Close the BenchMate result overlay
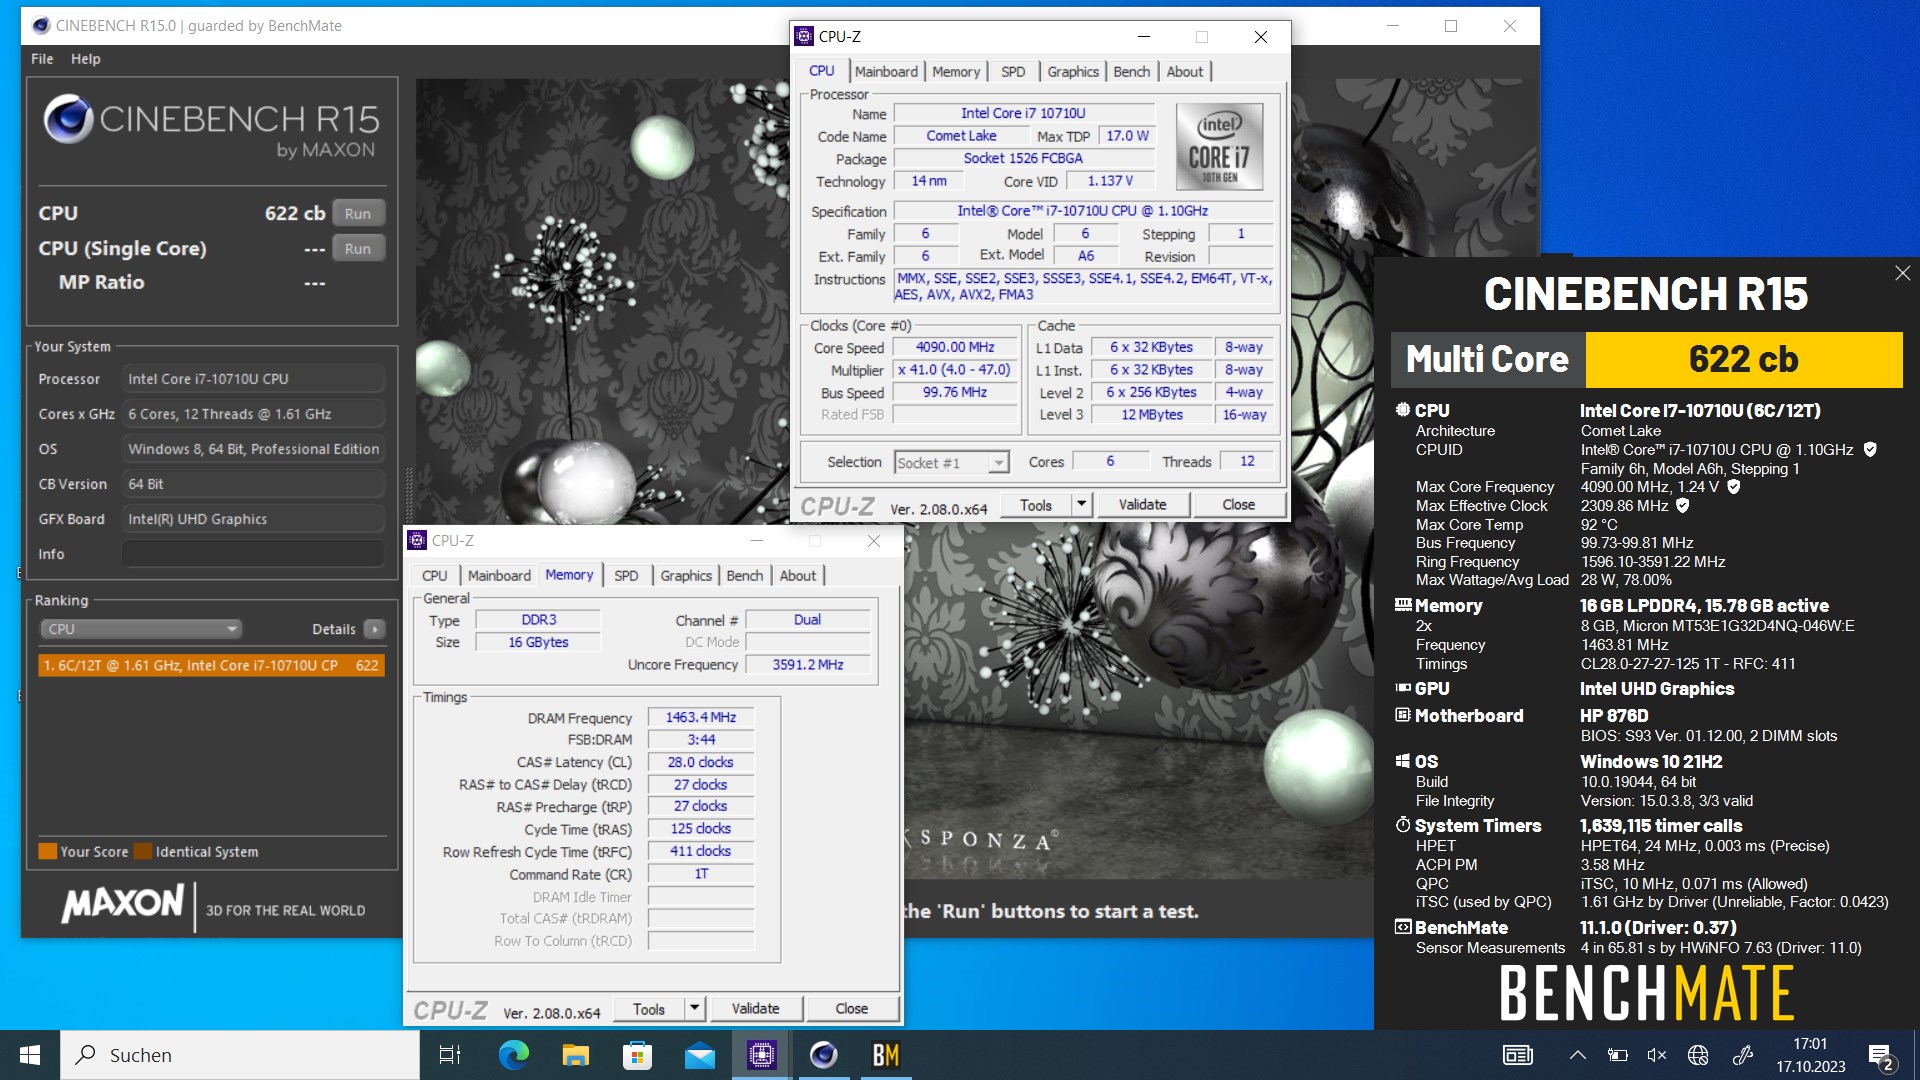 tap(1902, 273)
